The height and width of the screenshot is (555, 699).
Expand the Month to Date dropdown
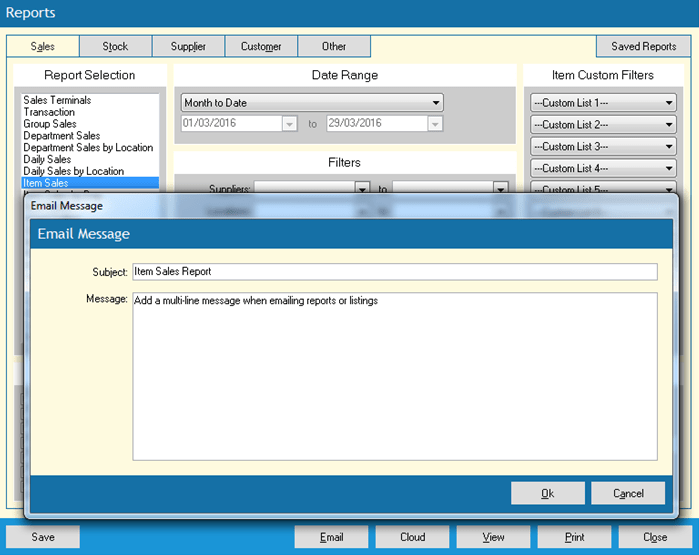(311, 103)
